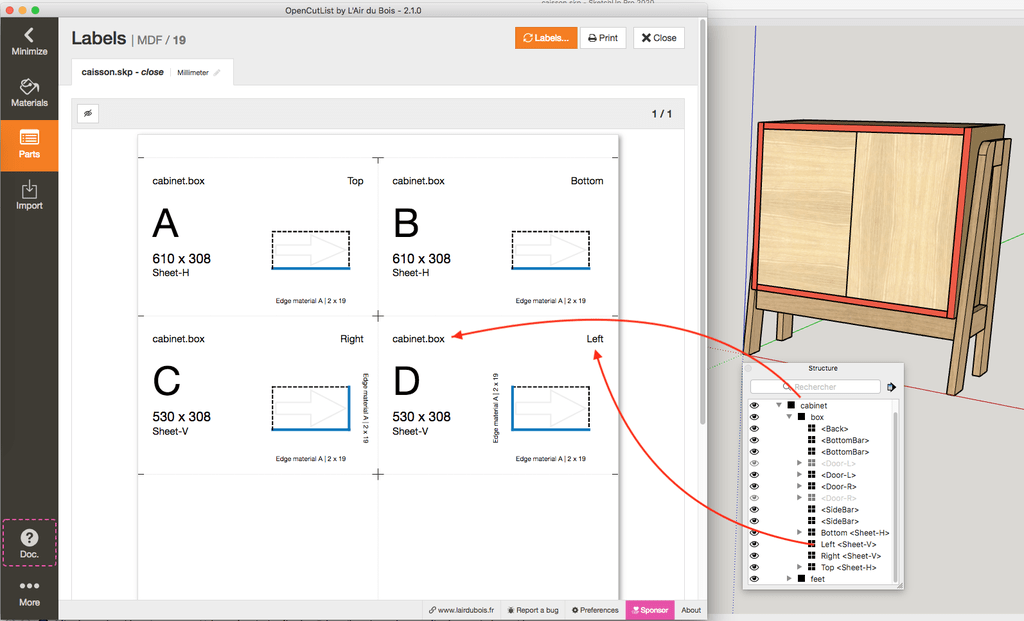The height and width of the screenshot is (621, 1024).
Task: Expand the dimmed <Door-L> node
Action: point(799,463)
